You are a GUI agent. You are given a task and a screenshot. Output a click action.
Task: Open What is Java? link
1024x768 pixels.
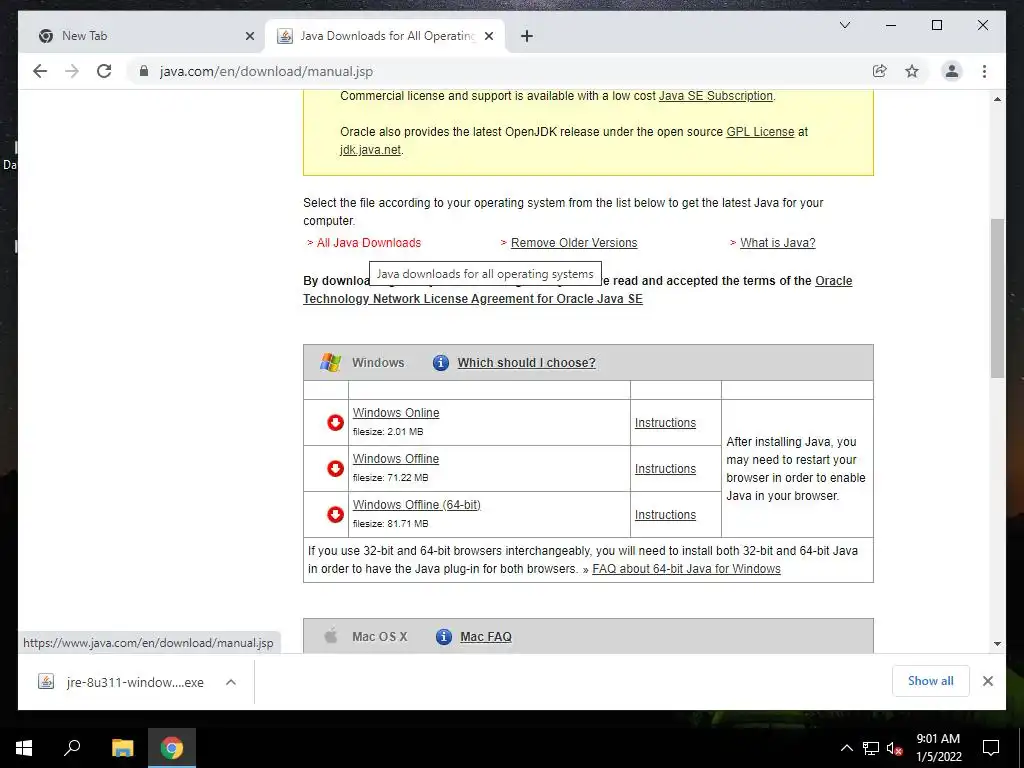(778, 243)
